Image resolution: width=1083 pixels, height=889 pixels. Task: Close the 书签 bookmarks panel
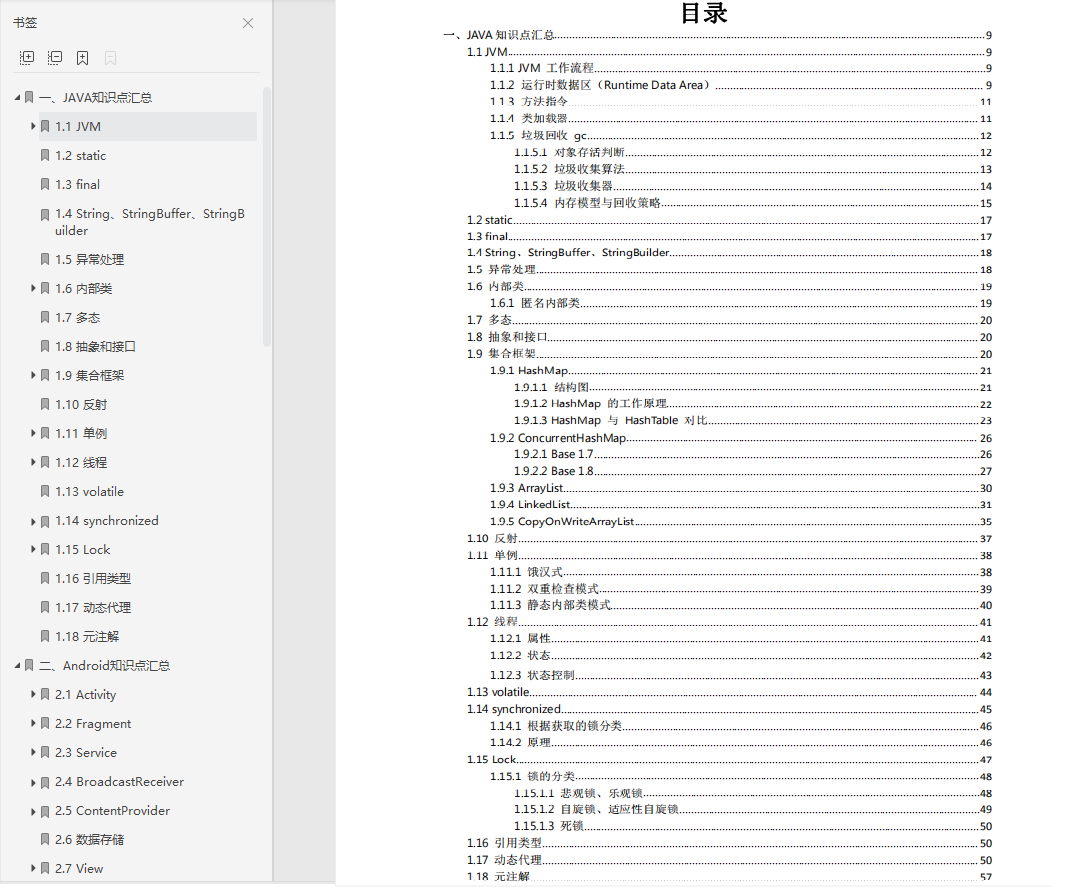[248, 23]
